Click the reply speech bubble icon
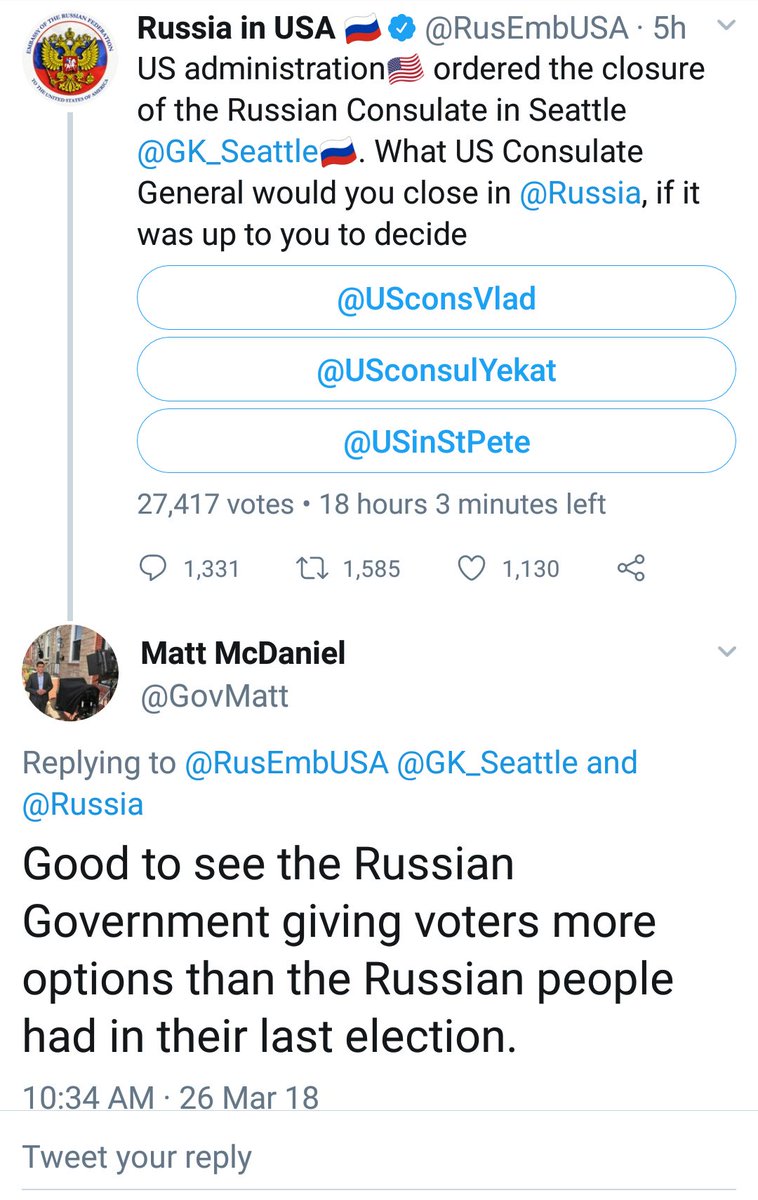758x1200 pixels. pyautogui.click(x=152, y=568)
